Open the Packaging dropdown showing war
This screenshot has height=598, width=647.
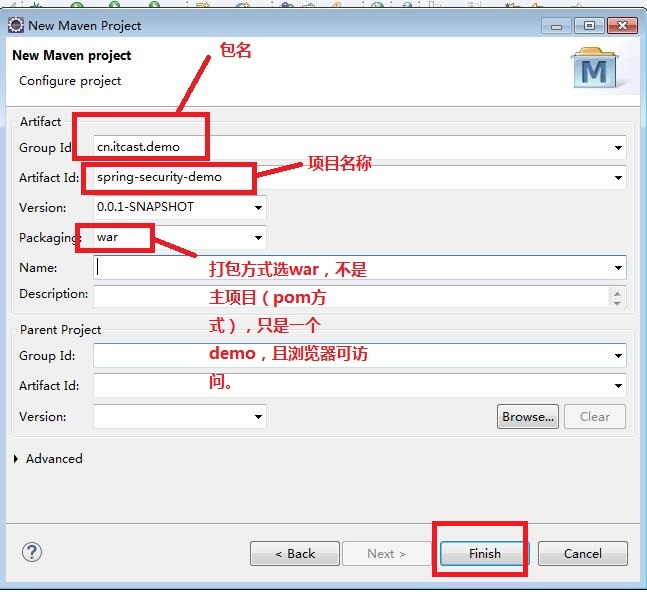tap(258, 238)
